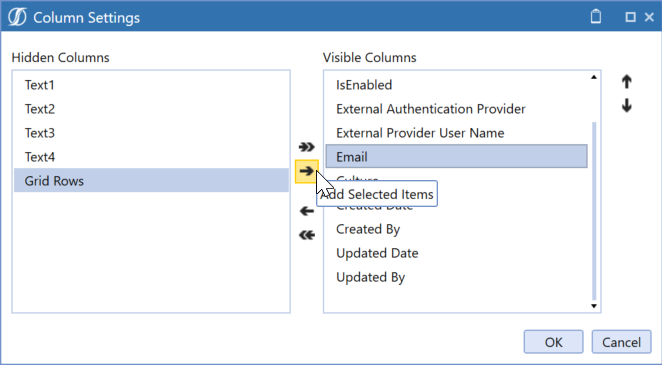Move selected column down with the down arrow
Viewport: 662px width, 365px height.
[627, 105]
